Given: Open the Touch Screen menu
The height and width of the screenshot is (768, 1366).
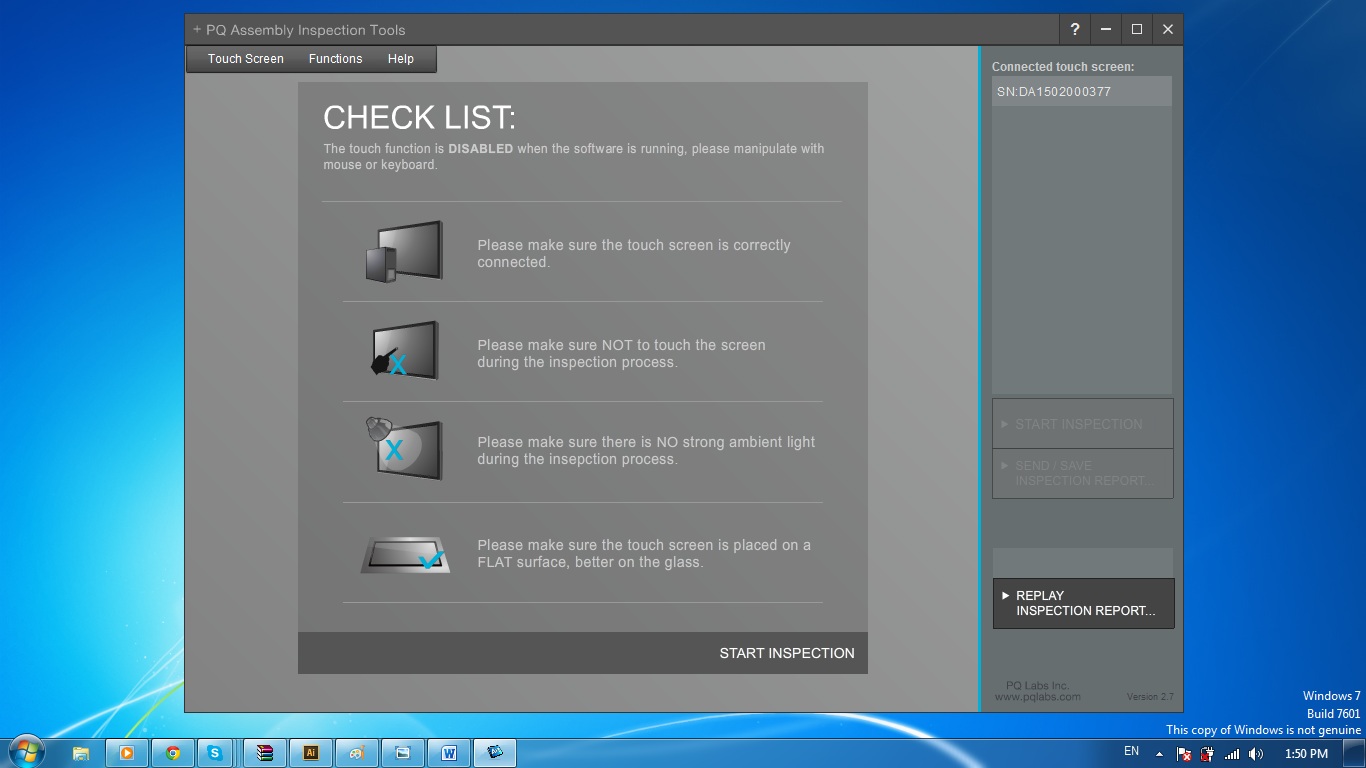Looking at the screenshot, I should click(x=245, y=59).
